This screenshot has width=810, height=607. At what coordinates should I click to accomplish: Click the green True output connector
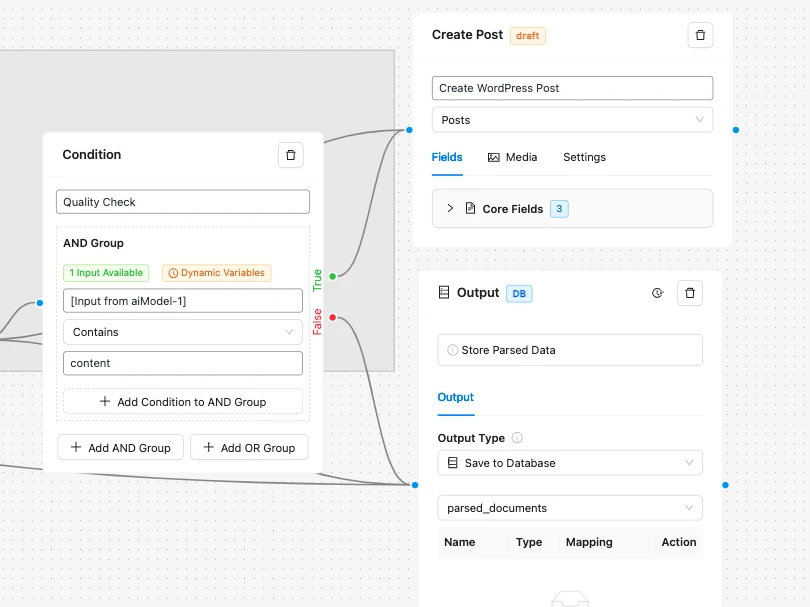click(x=332, y=275)
